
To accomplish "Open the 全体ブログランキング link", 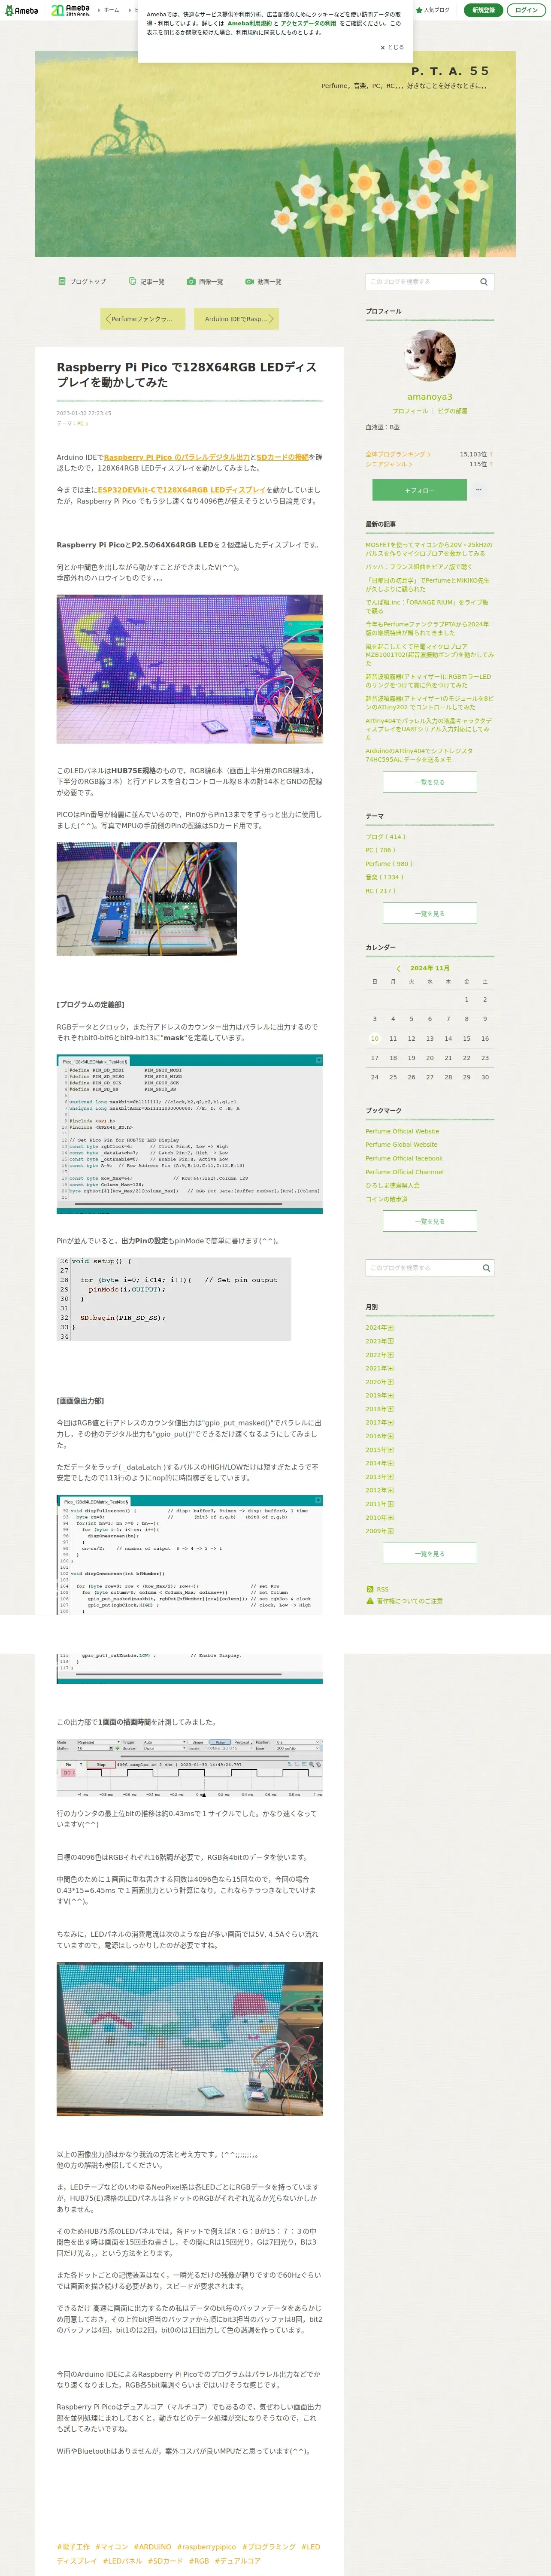I will tap(398, 454).
